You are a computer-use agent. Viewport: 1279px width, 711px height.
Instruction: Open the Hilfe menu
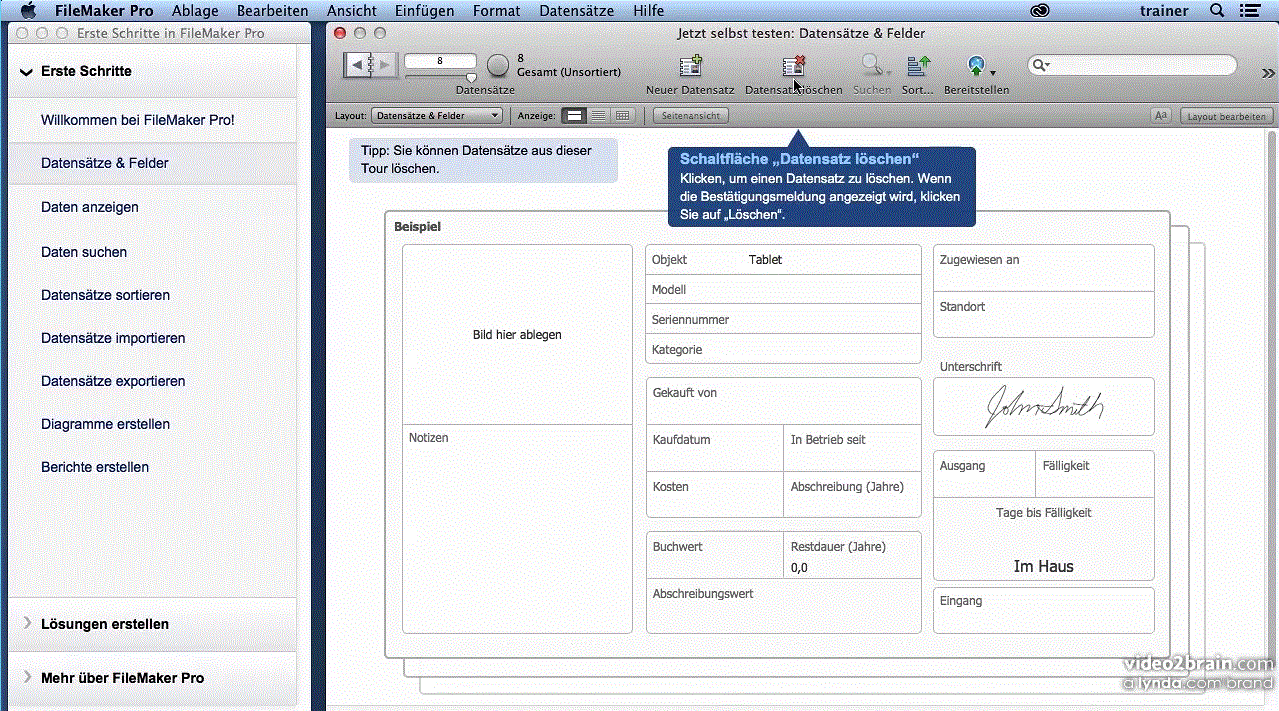click(648, 11)
